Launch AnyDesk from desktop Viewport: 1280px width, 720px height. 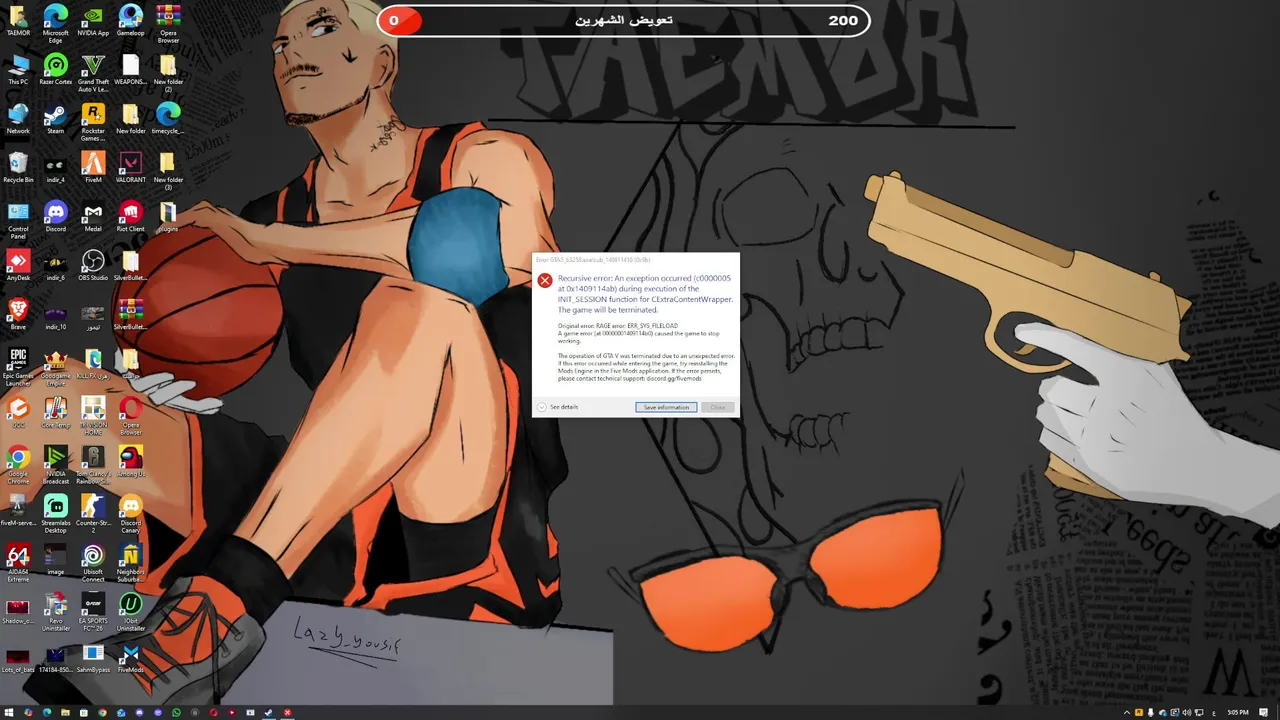click(x=18, y=265)
